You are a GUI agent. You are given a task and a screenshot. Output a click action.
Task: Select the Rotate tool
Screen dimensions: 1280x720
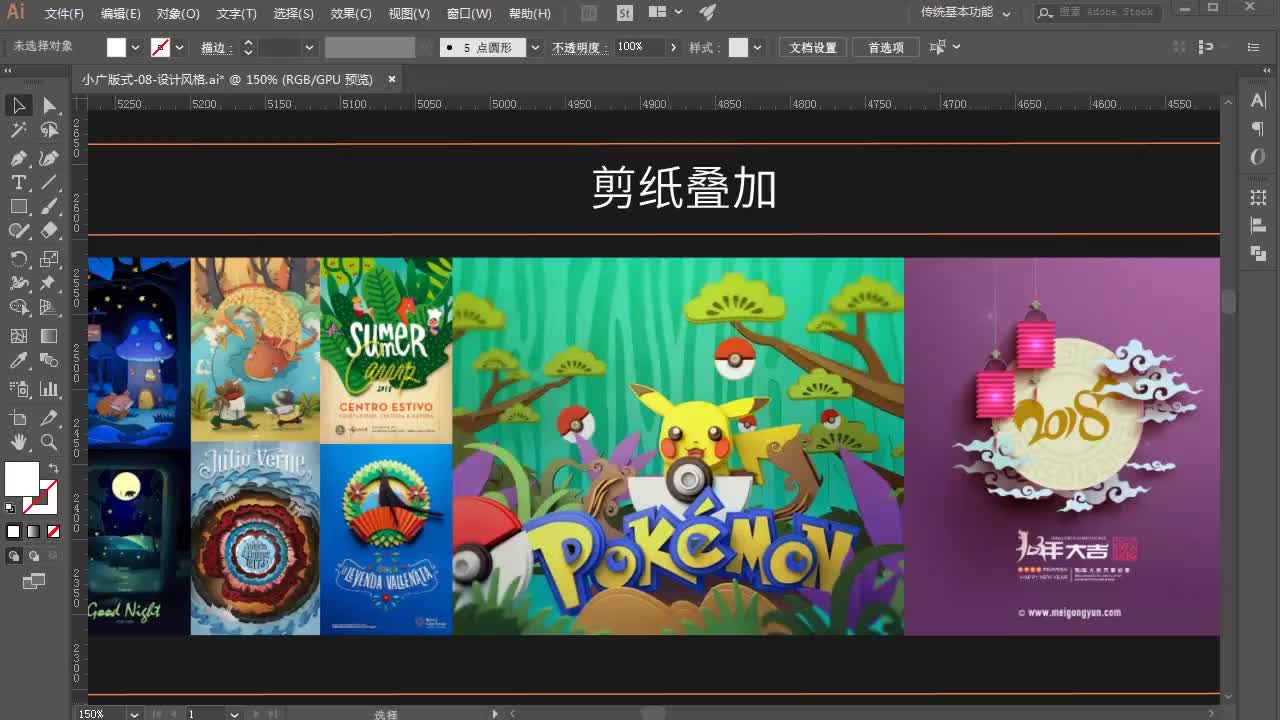point(18,259)
